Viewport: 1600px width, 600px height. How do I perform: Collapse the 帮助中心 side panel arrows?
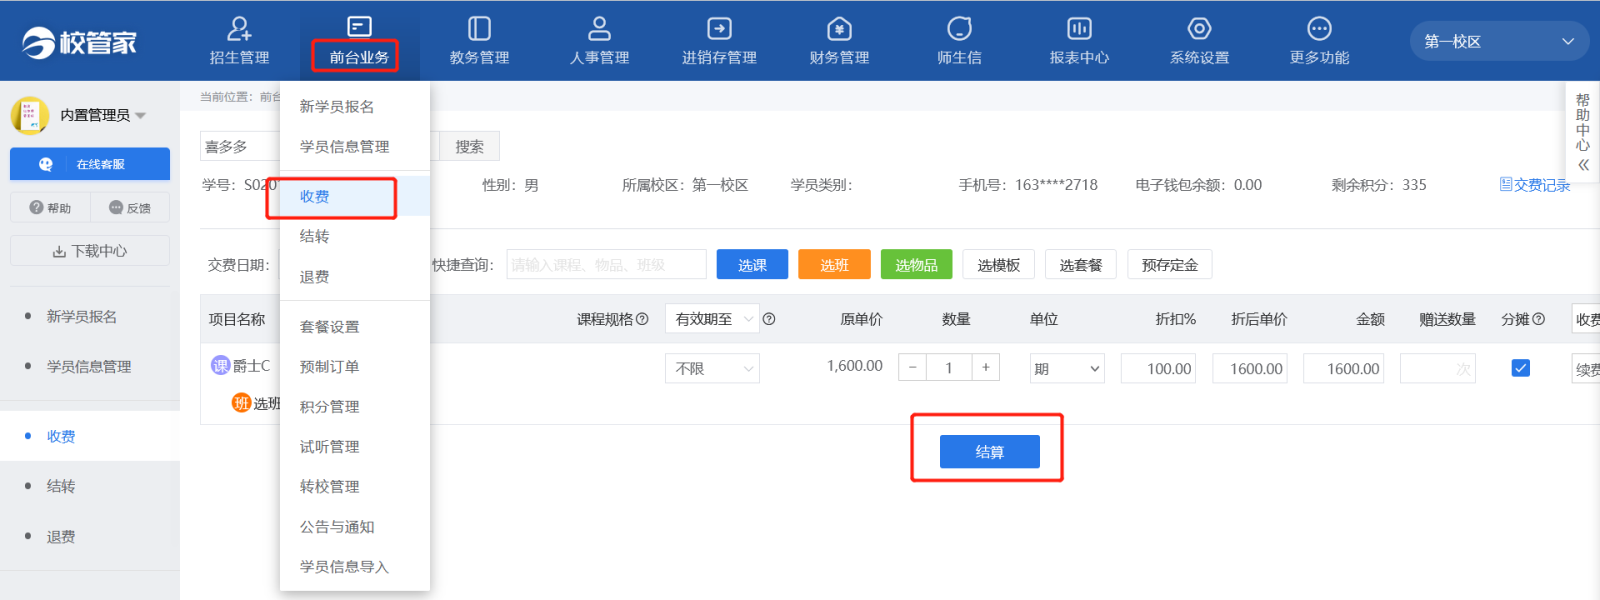pos(1583,165)
